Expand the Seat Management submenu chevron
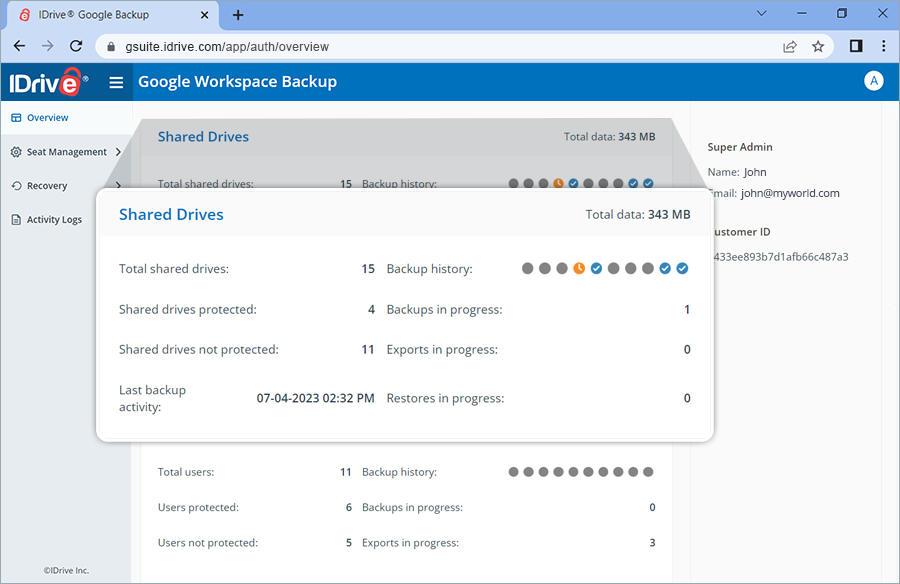 [117, 152]
